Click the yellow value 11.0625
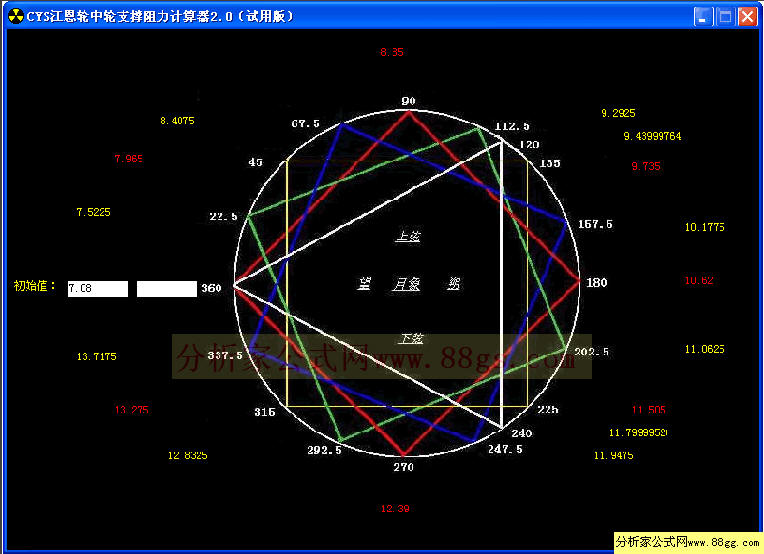 pos(705,349)
